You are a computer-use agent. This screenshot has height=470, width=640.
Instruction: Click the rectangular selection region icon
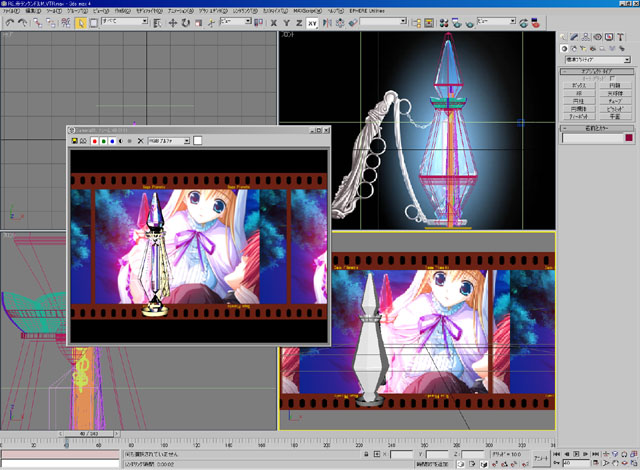click(x=93, y=23)
